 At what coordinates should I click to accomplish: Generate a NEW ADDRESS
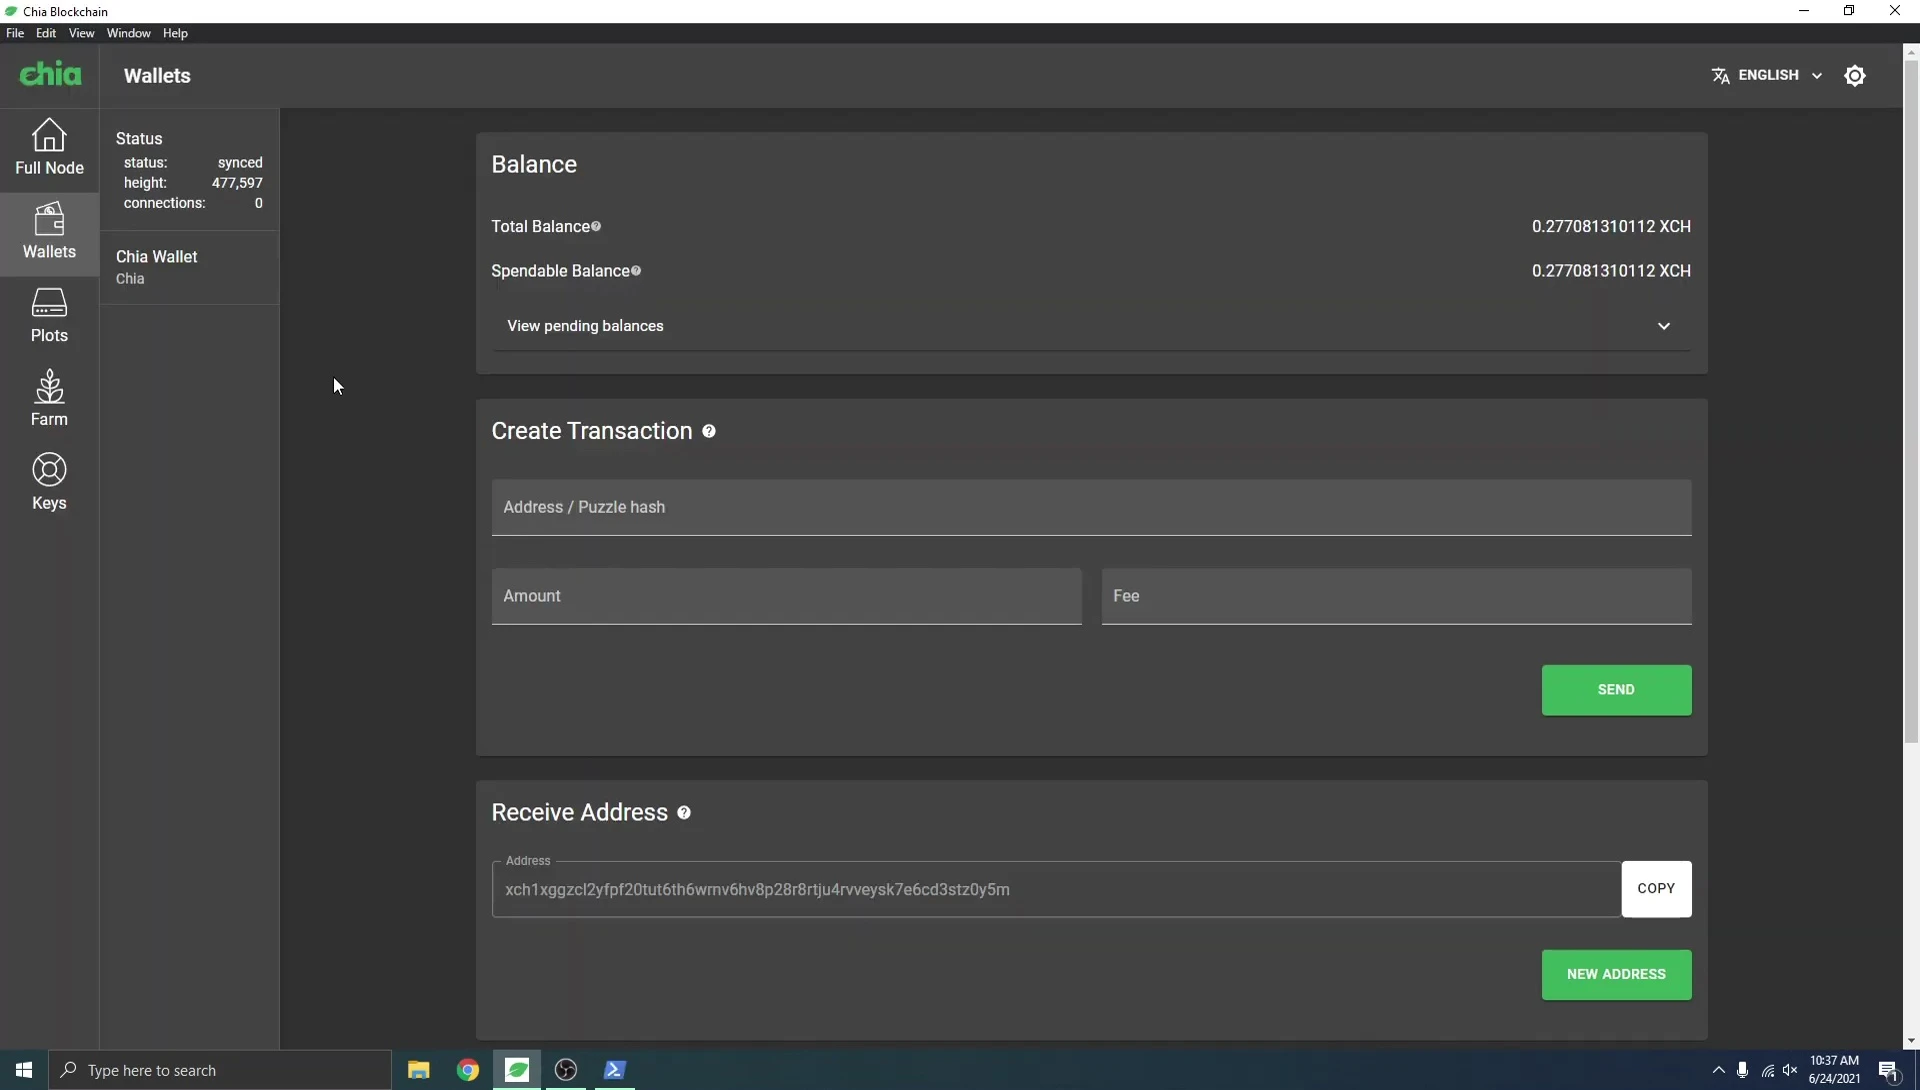pyautogui.click(x=1616, y=975)
